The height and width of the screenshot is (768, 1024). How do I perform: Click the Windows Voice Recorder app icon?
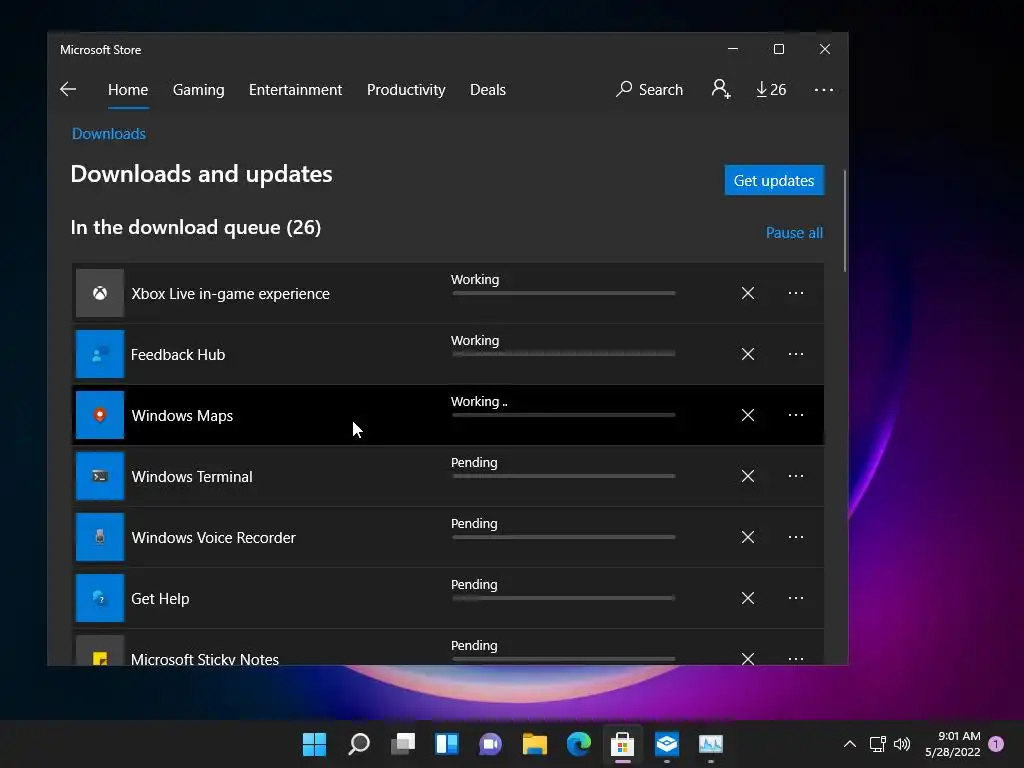click(100, 537)
